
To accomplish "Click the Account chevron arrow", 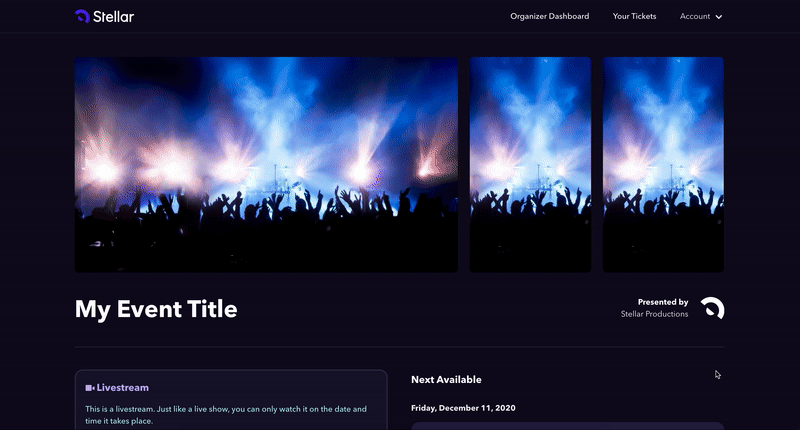I will coord(718,17).
